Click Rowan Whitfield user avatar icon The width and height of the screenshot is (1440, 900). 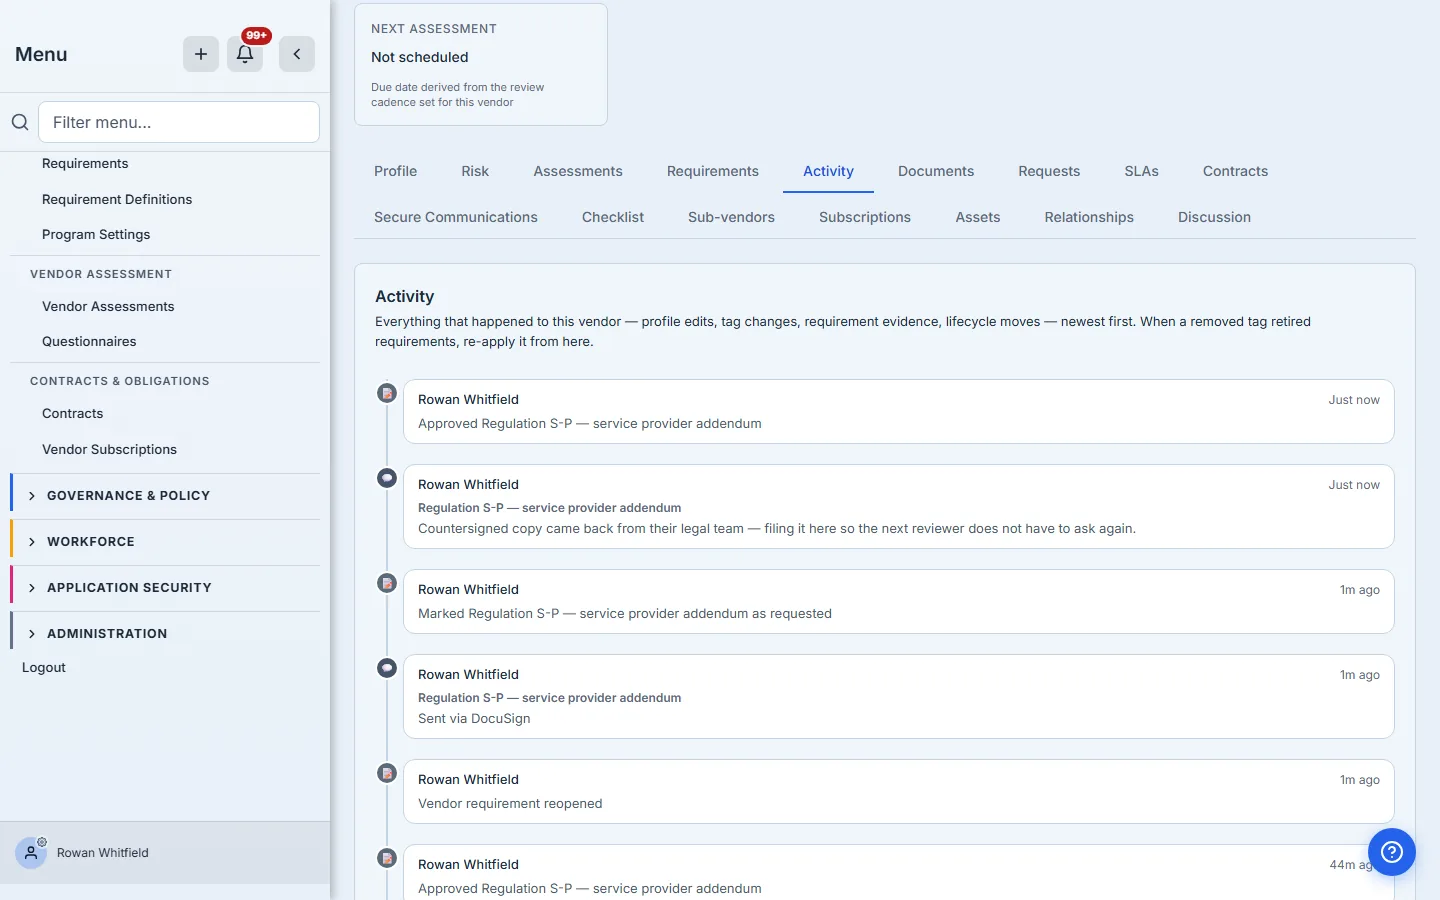[x=31, y=853]
